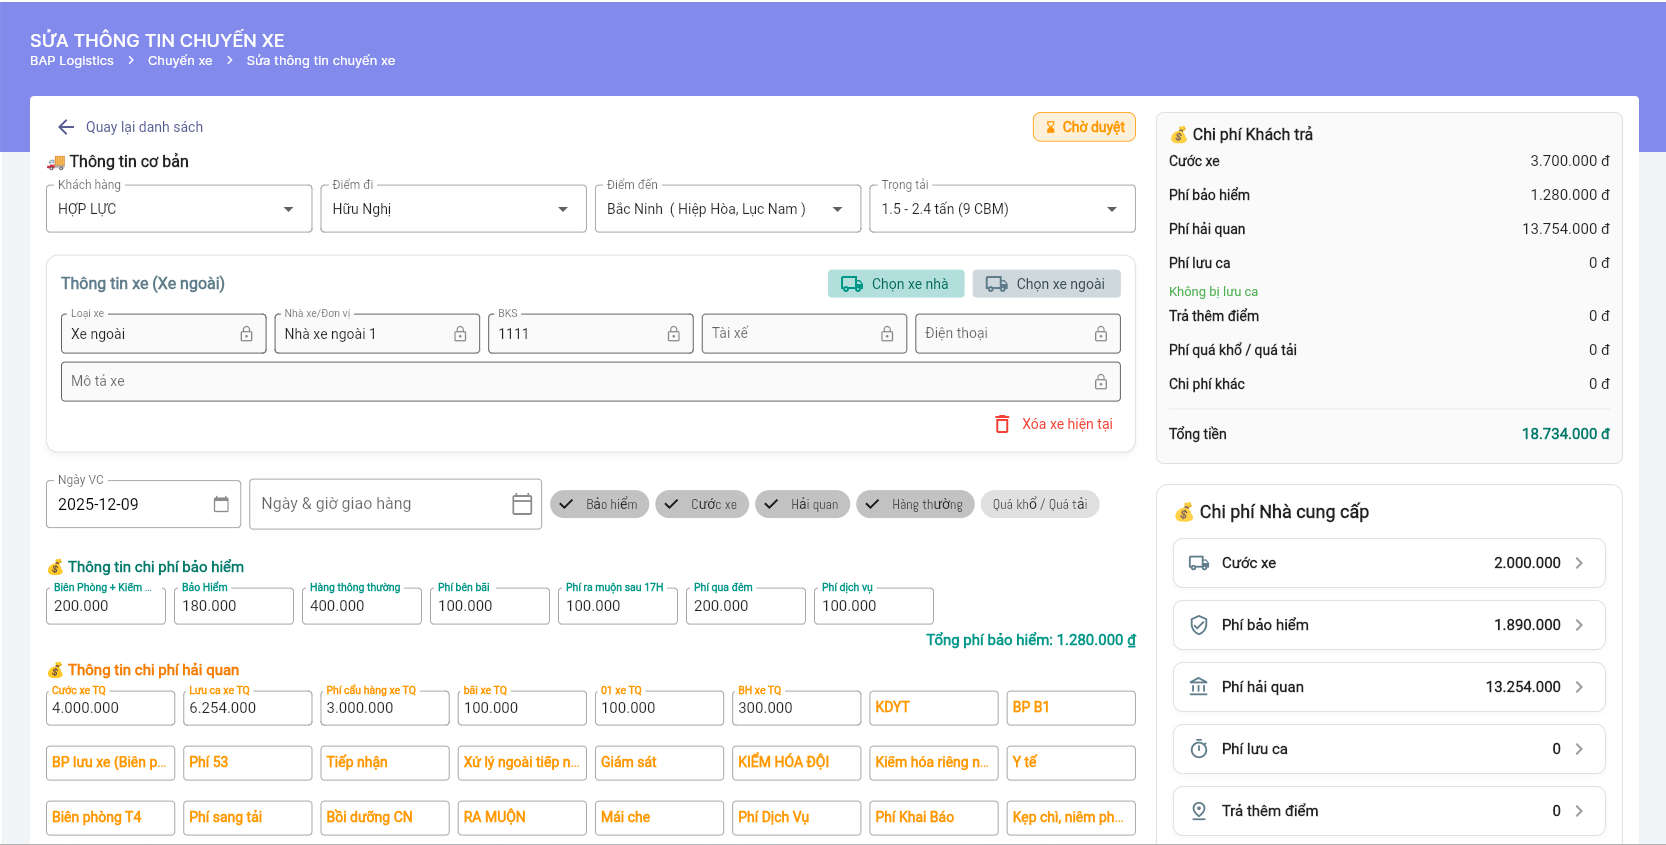
Task: Toggle the Bảo hiểm chip
Action: 599,504
